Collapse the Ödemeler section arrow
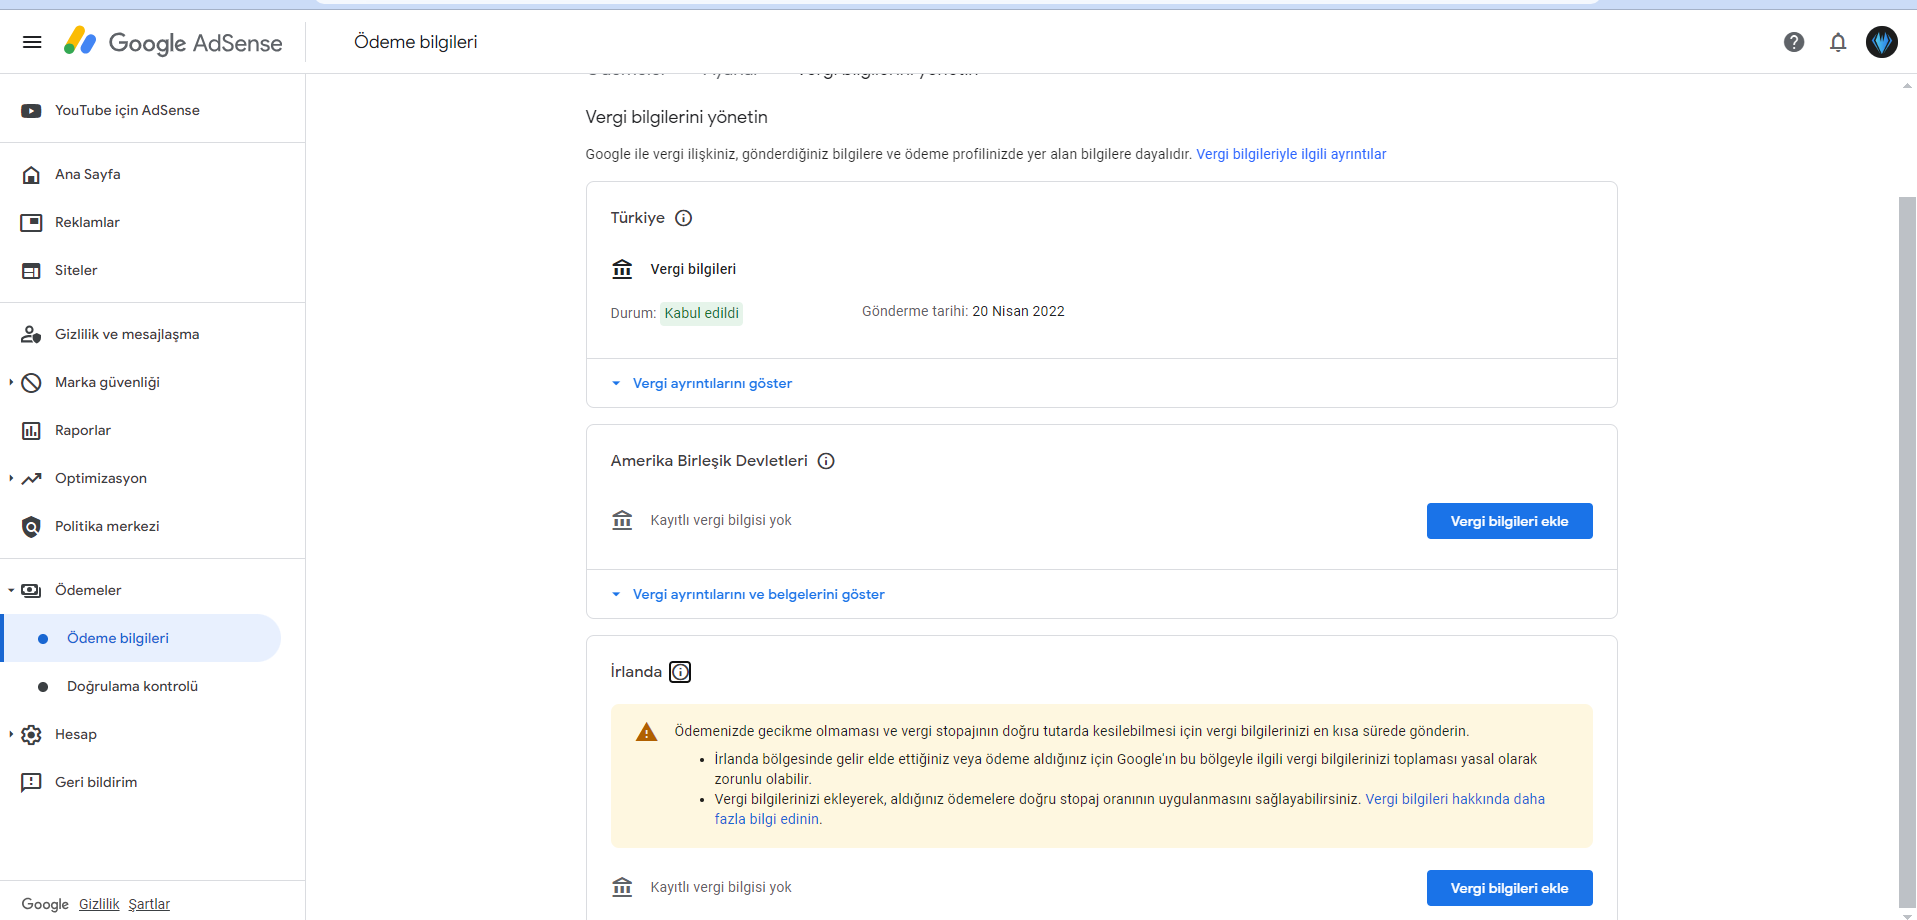The height and width of the screenshot is (920, 1917). click(11, 590)
